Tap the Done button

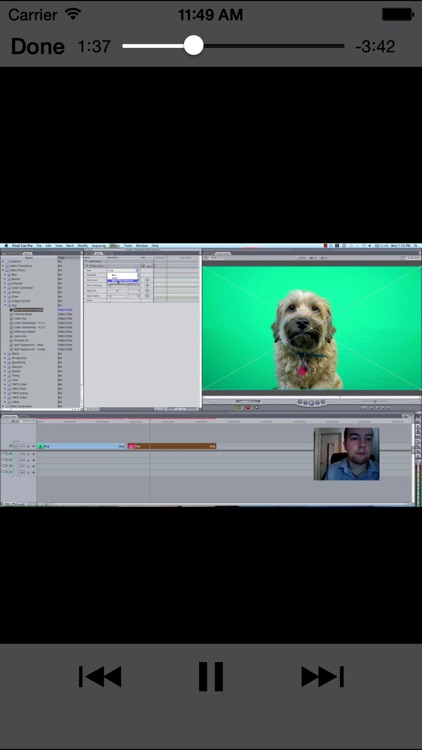click(37, 46)
